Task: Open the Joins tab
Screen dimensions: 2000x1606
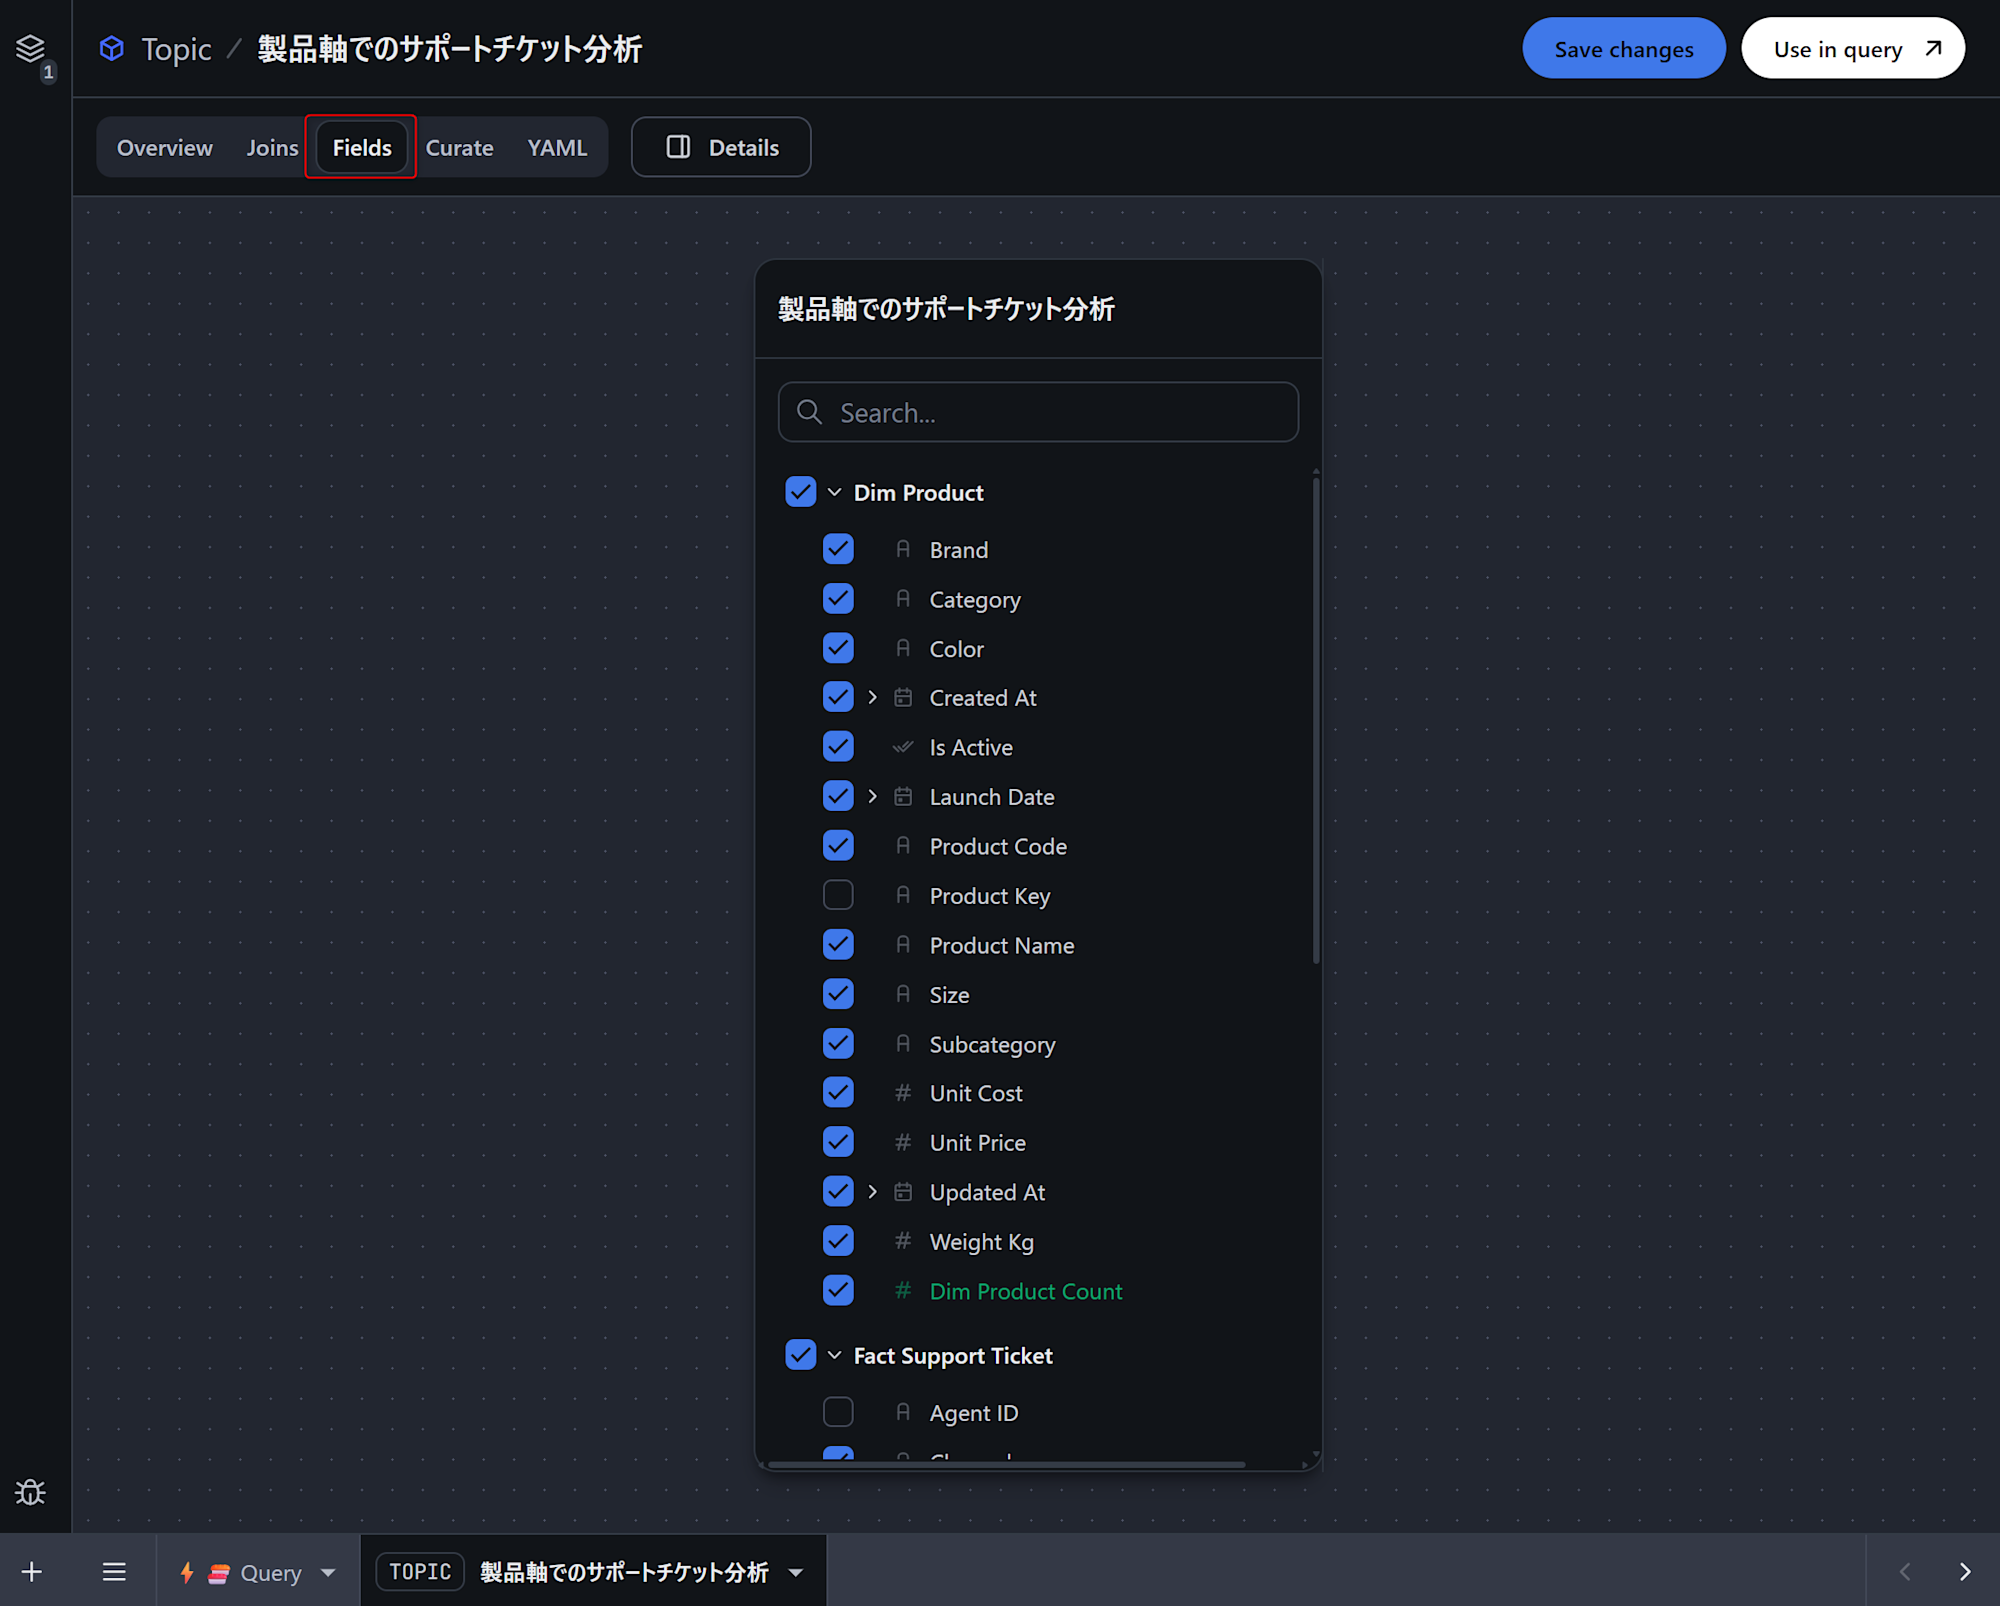Action: point(272,148)
